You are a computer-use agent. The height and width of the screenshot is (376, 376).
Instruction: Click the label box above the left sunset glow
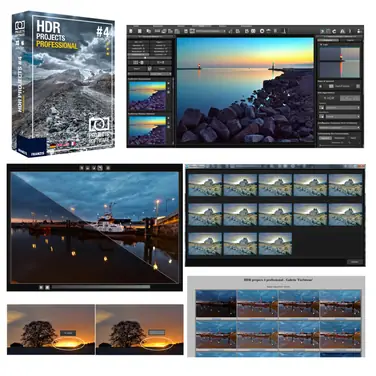click(69, 333)
